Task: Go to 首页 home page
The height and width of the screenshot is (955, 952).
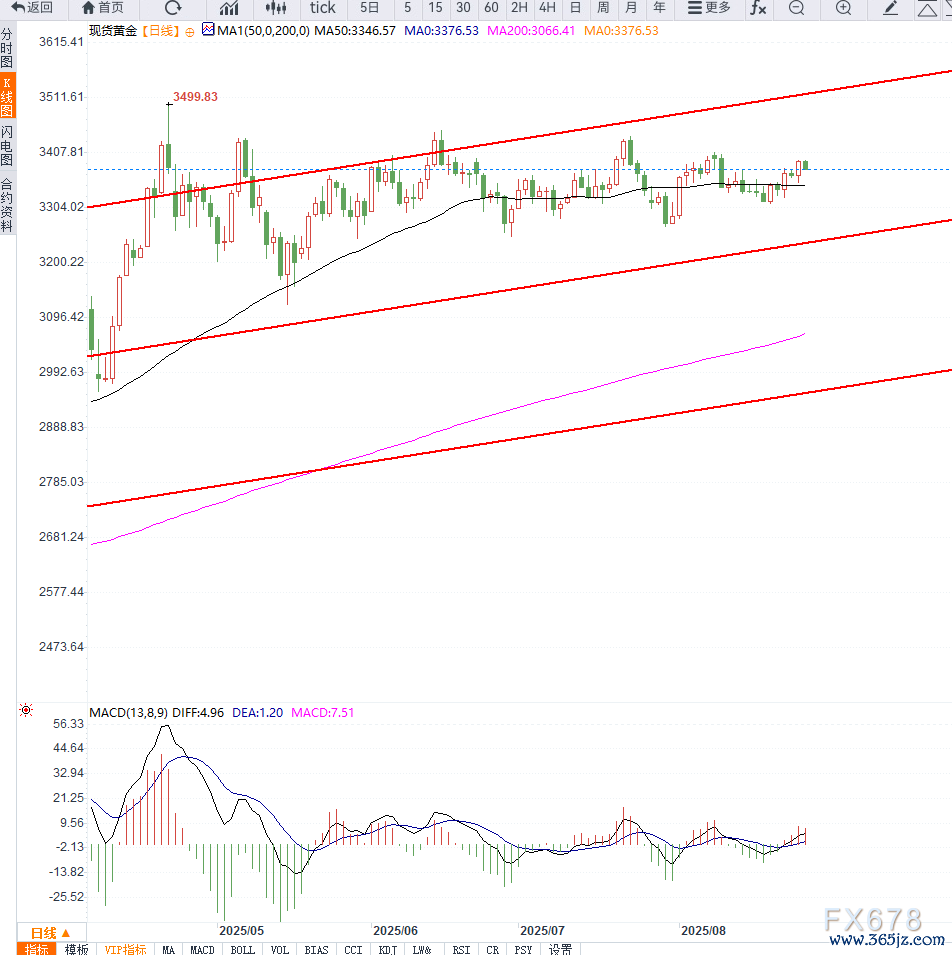Action: click(x=103, y=8)
